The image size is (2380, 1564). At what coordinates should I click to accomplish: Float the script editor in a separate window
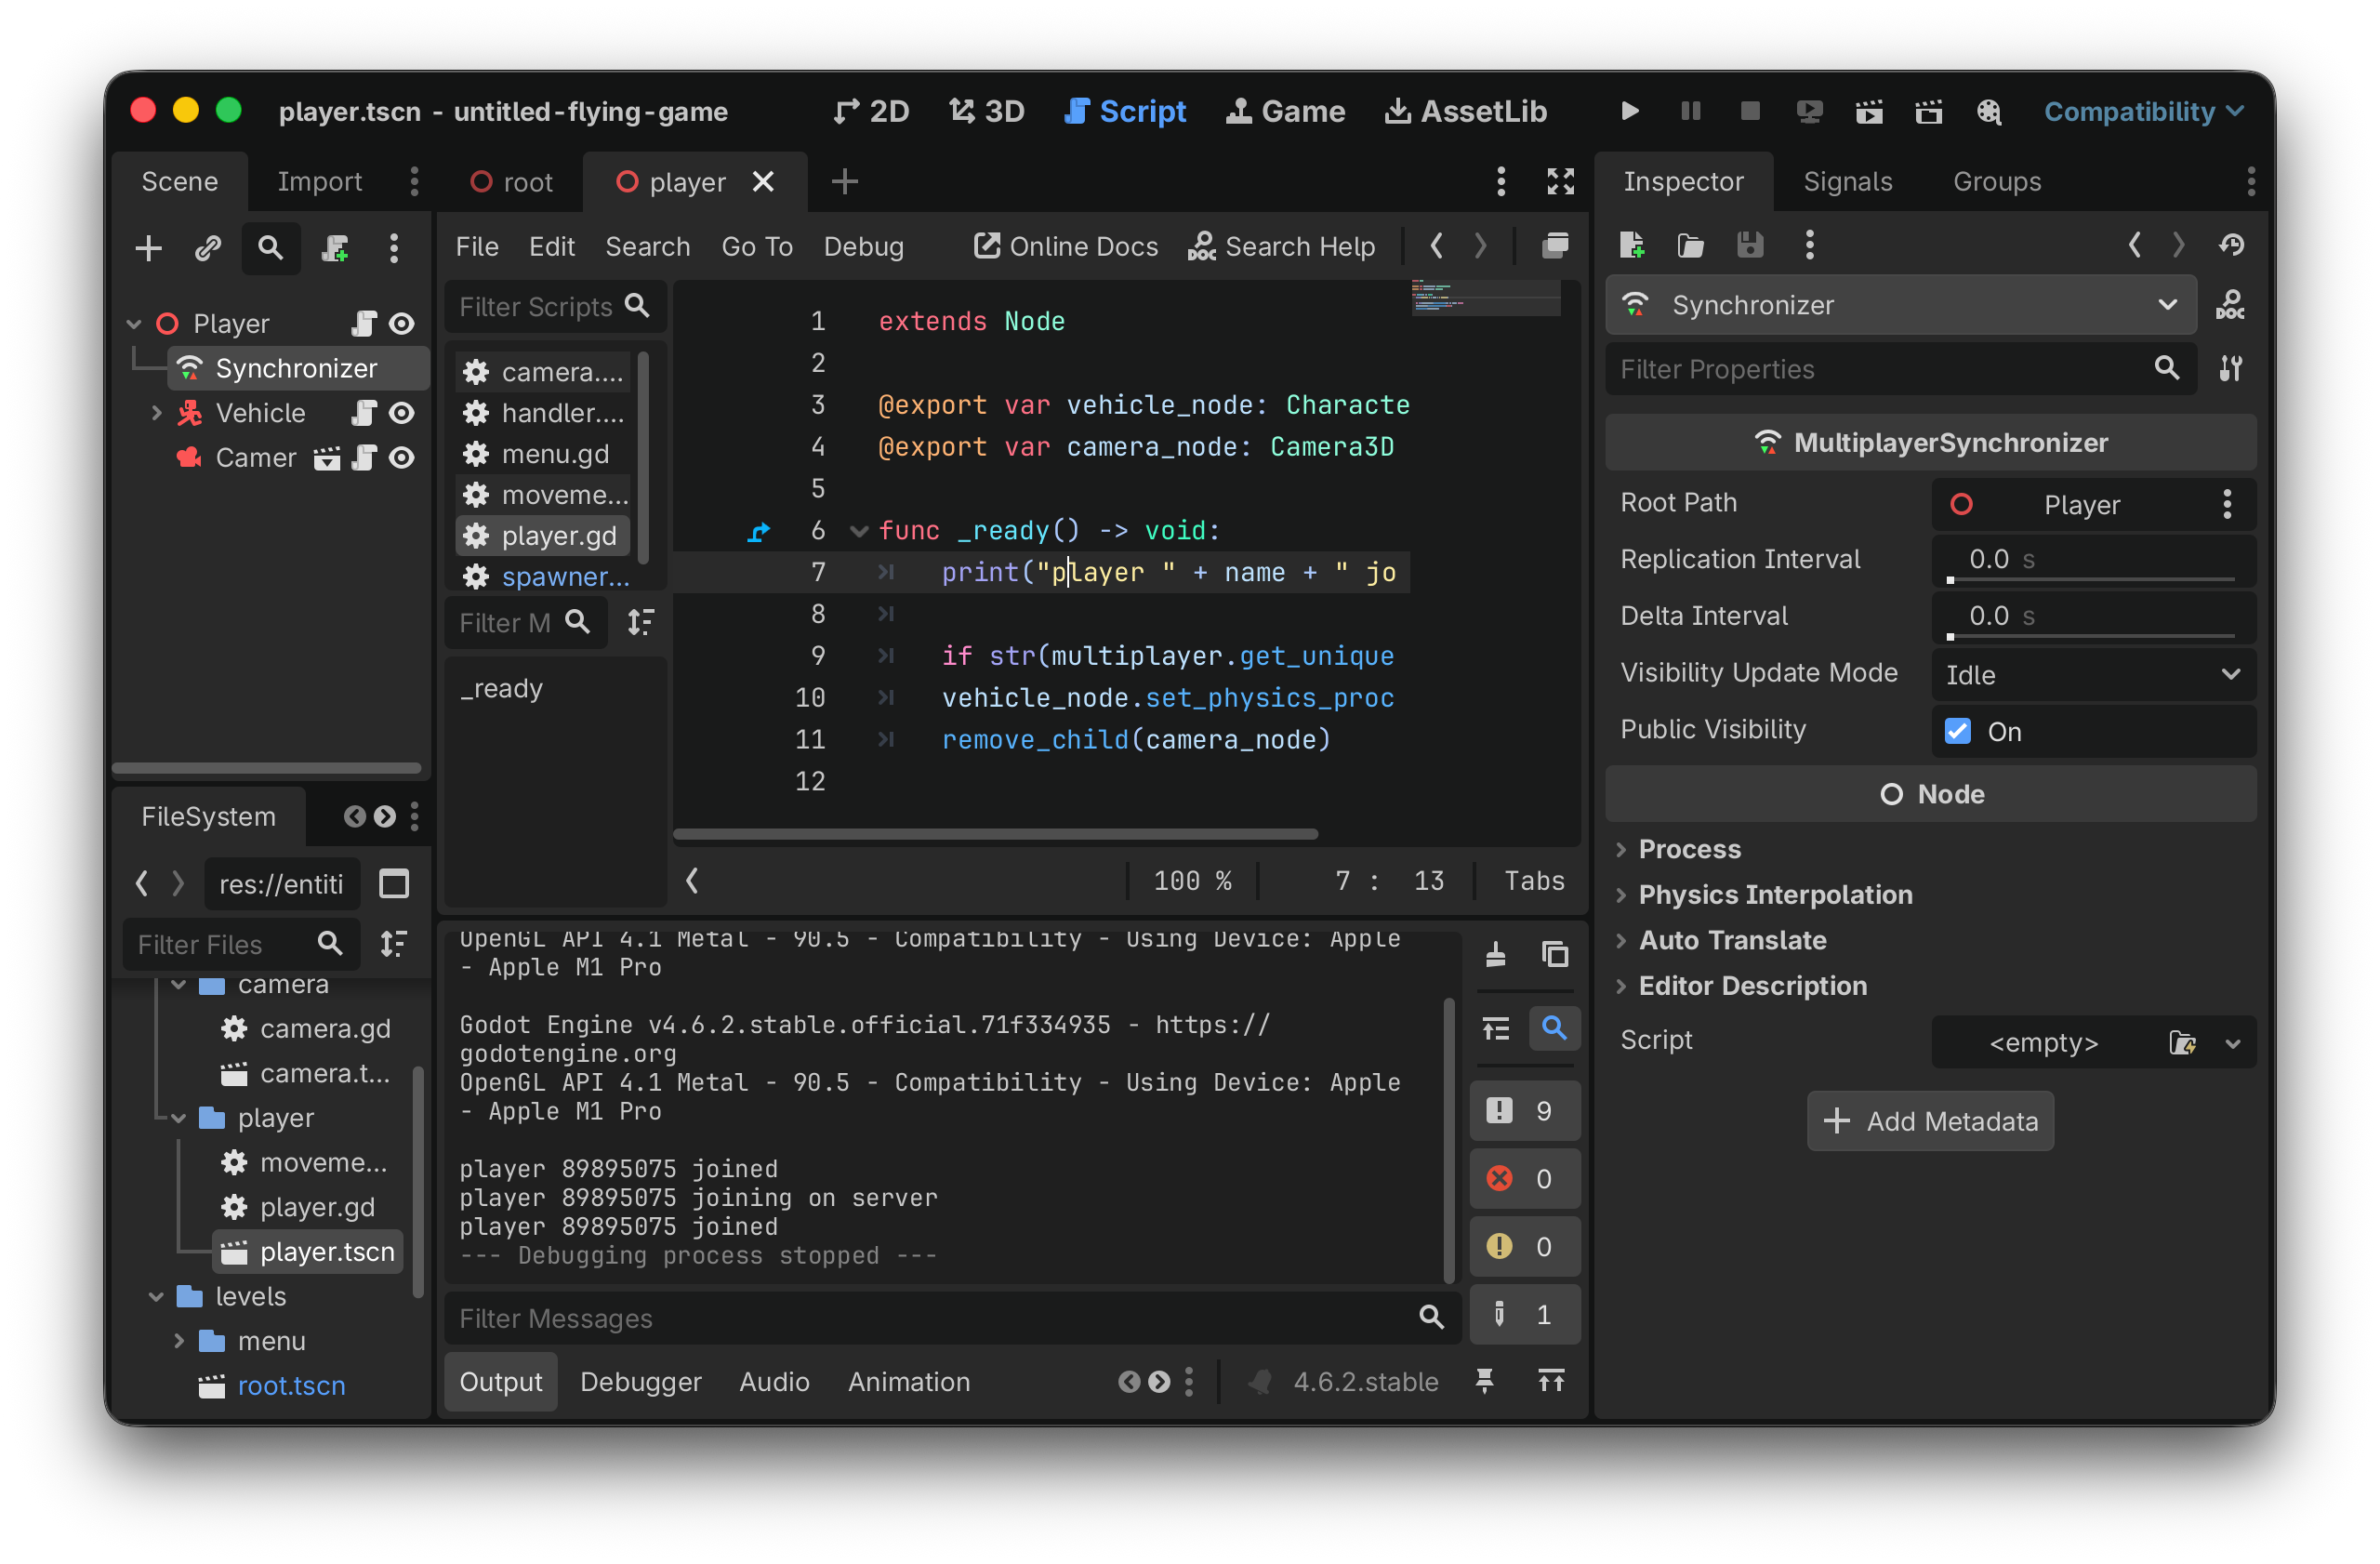1555,246
